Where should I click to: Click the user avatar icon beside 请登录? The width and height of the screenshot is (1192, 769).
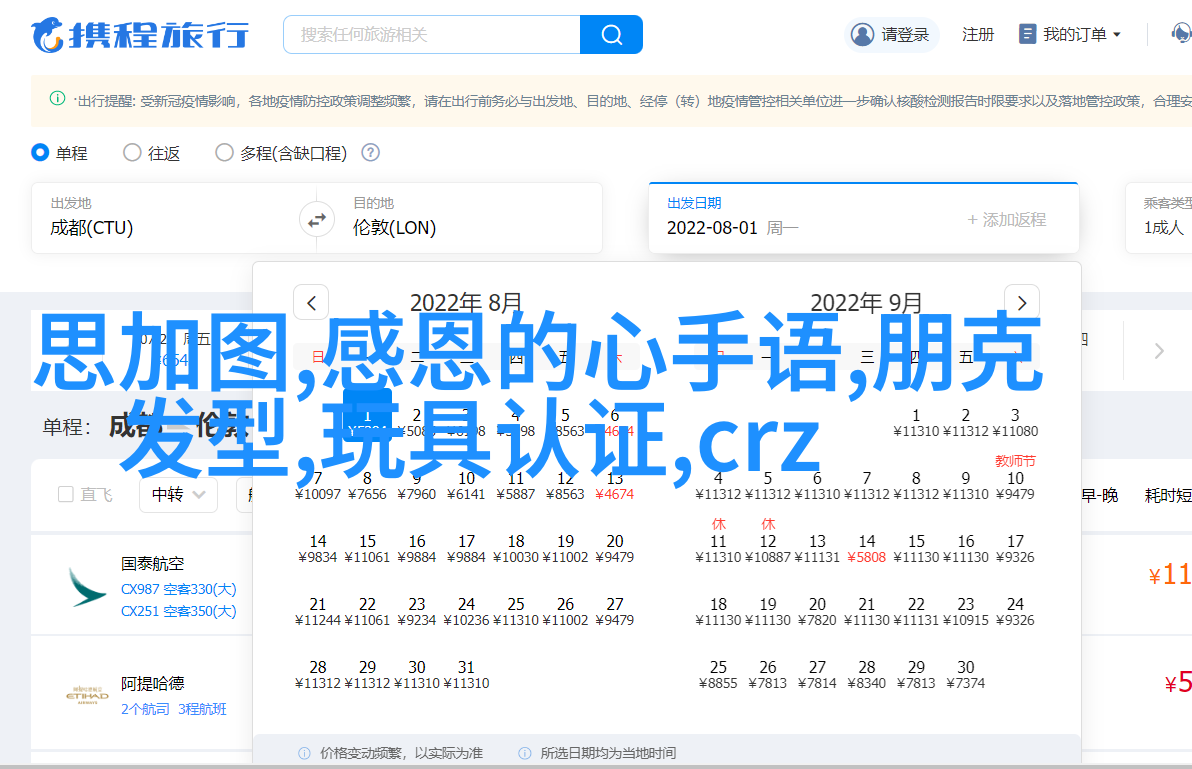coord(862,34)
